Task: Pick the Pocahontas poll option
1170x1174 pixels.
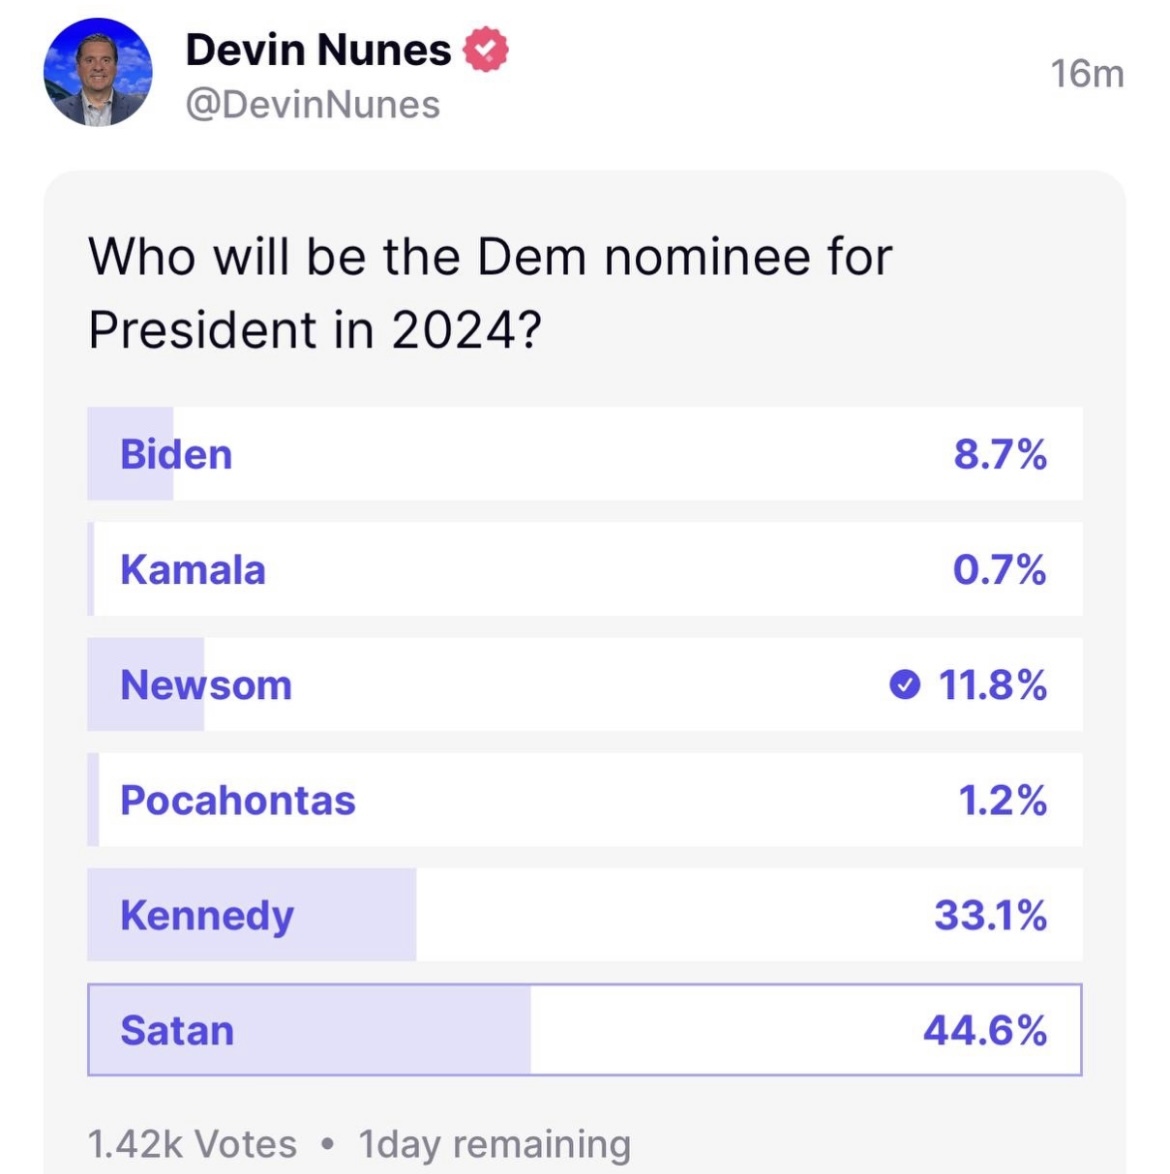Action: pyautogui.click(x=238, y=800)
